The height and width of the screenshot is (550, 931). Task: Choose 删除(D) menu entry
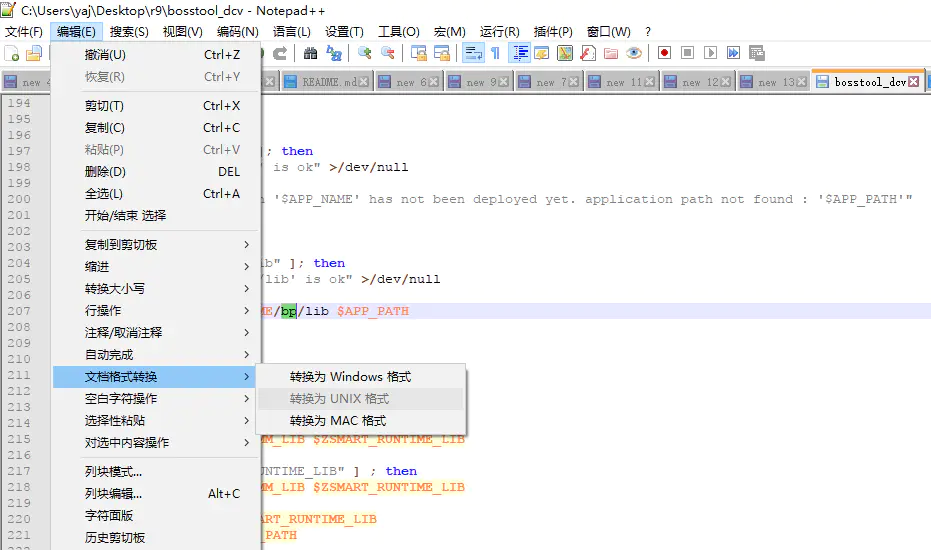[156, 172]
